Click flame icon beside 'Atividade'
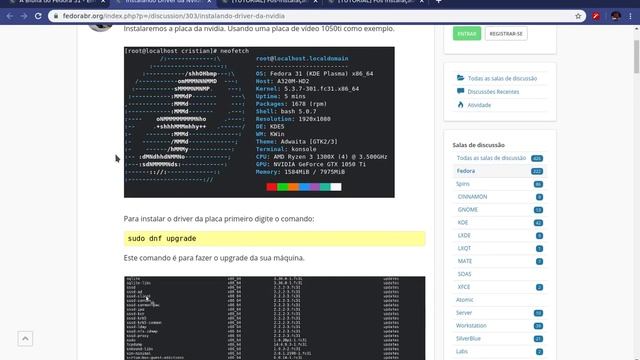Image resolution: width=640 pixels, height=360 pixels. [x=460, y=105]
